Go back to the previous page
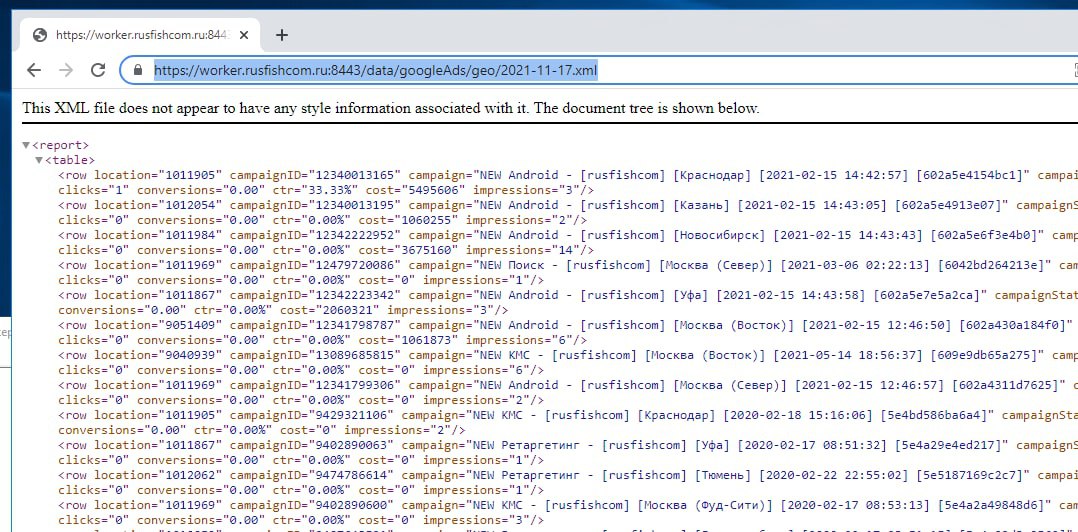 (x=34, y=70)
